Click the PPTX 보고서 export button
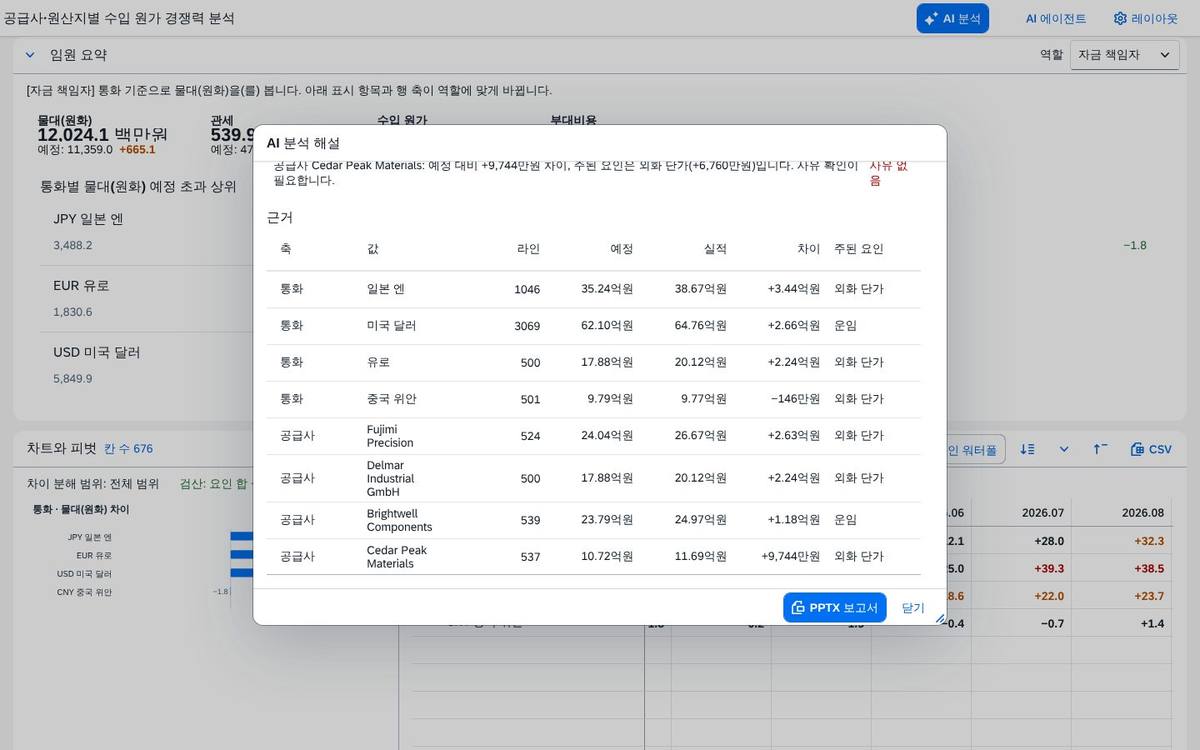1200x750 pixels. (834, 607)
